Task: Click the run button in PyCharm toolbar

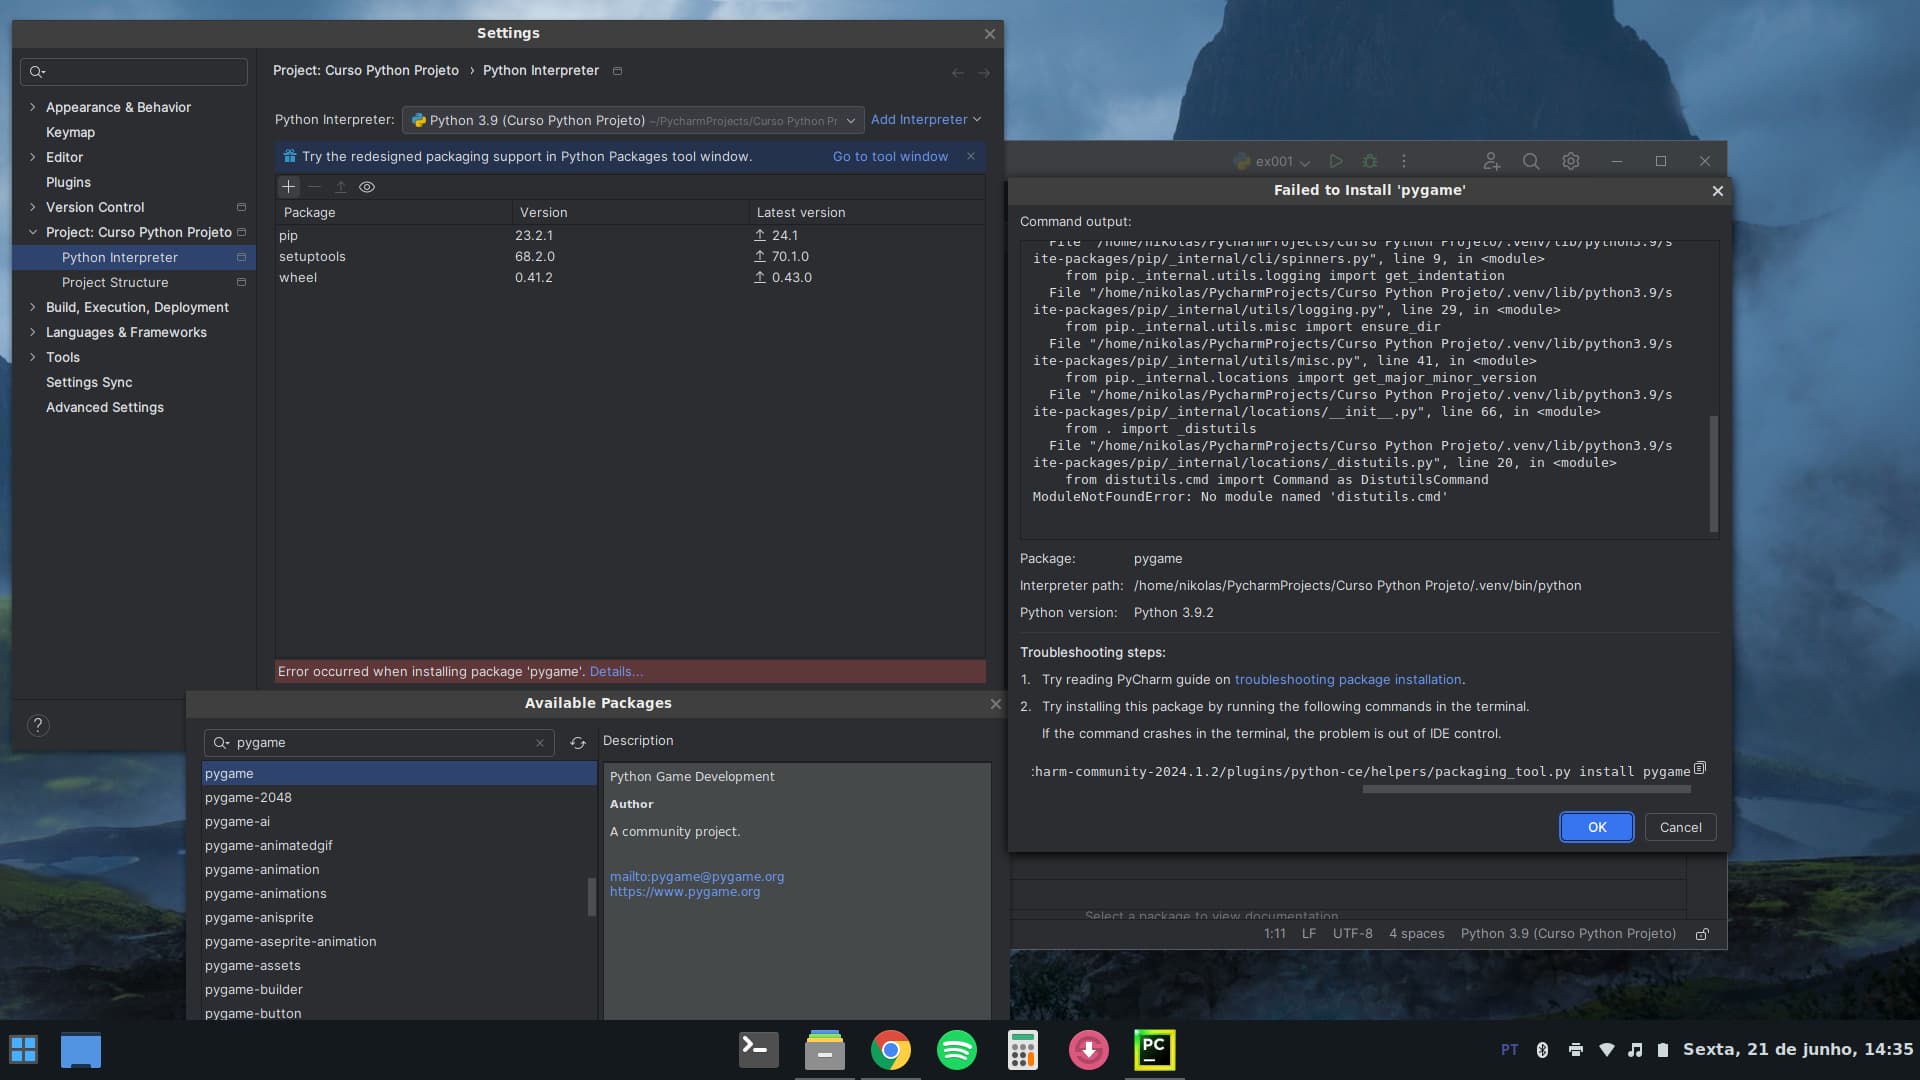Action: (1336, 161)
